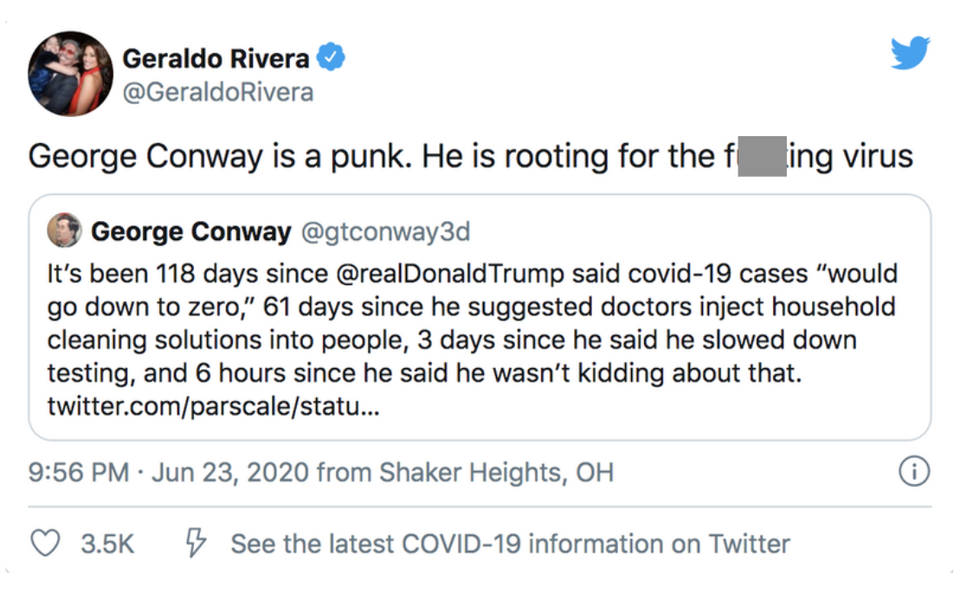
Task: Click the blue verified badge
Action: [x=331, y=58]
